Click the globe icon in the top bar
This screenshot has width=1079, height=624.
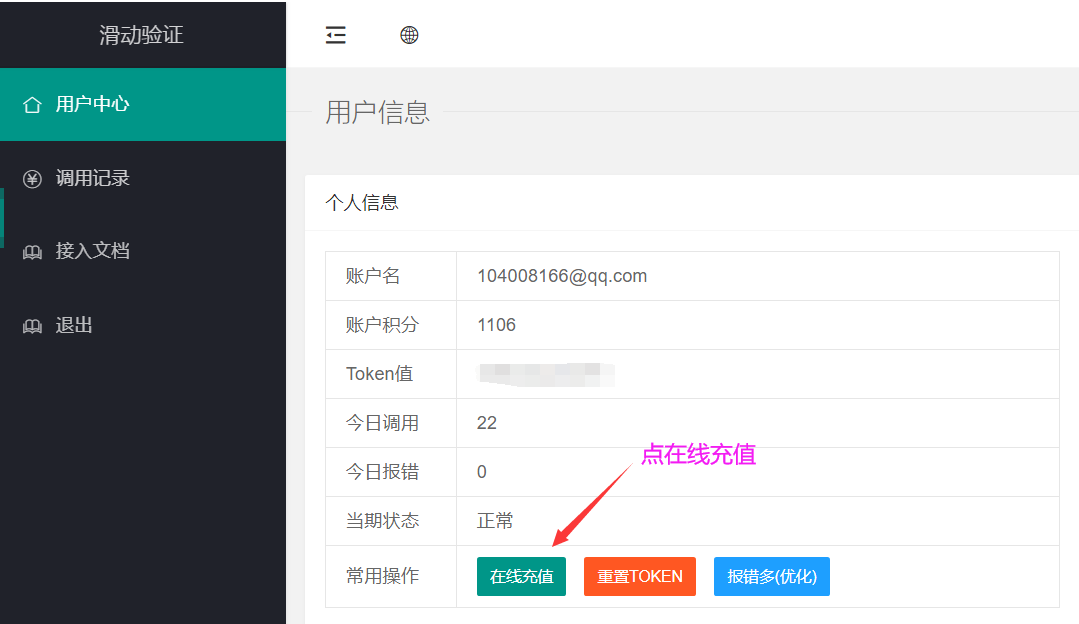(x=409, y=35)
